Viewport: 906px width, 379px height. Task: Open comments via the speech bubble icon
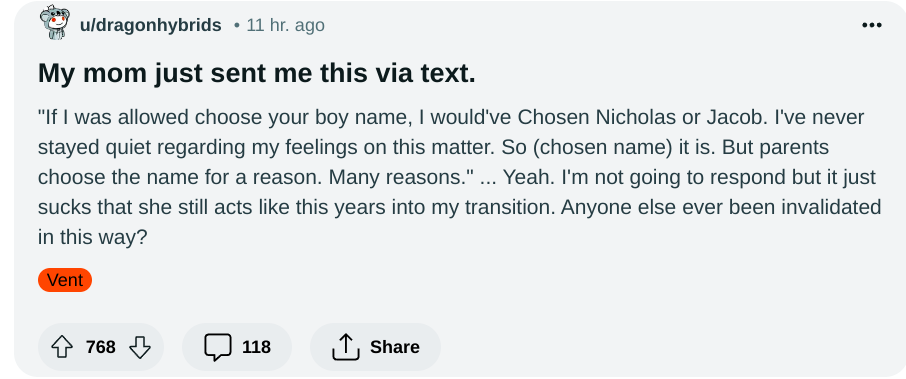pos(218,347)
